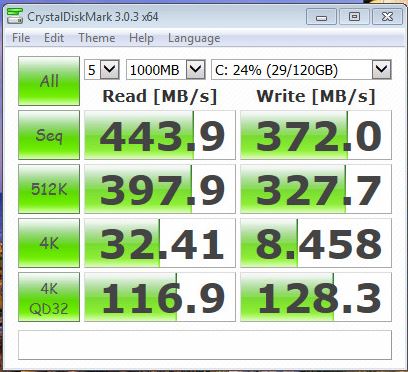
Task: Open the Help menu
Action: click(141, 38)
